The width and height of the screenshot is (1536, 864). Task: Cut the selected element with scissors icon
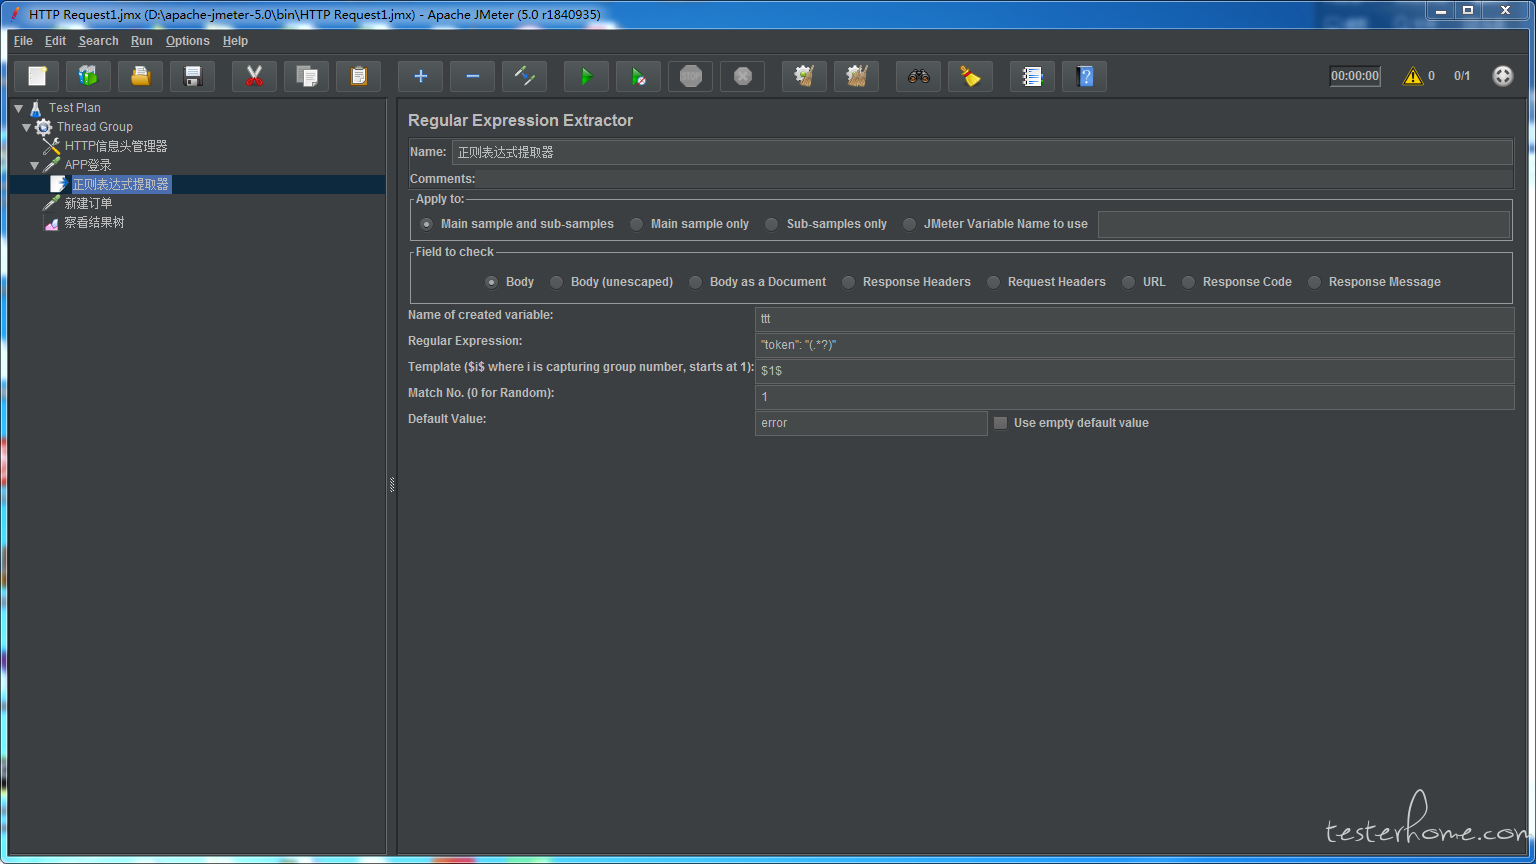[255, 76]
